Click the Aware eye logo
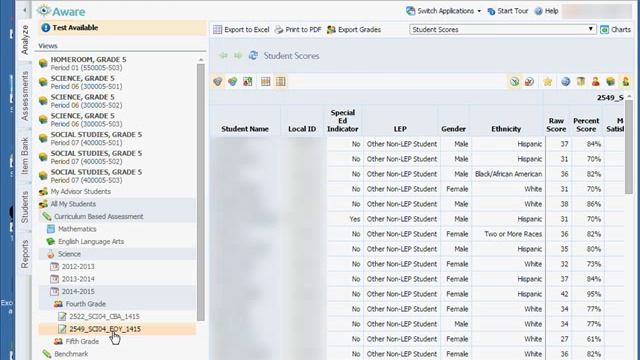Image resolution: width=640 pixels, height=360 pixels. 44,11
